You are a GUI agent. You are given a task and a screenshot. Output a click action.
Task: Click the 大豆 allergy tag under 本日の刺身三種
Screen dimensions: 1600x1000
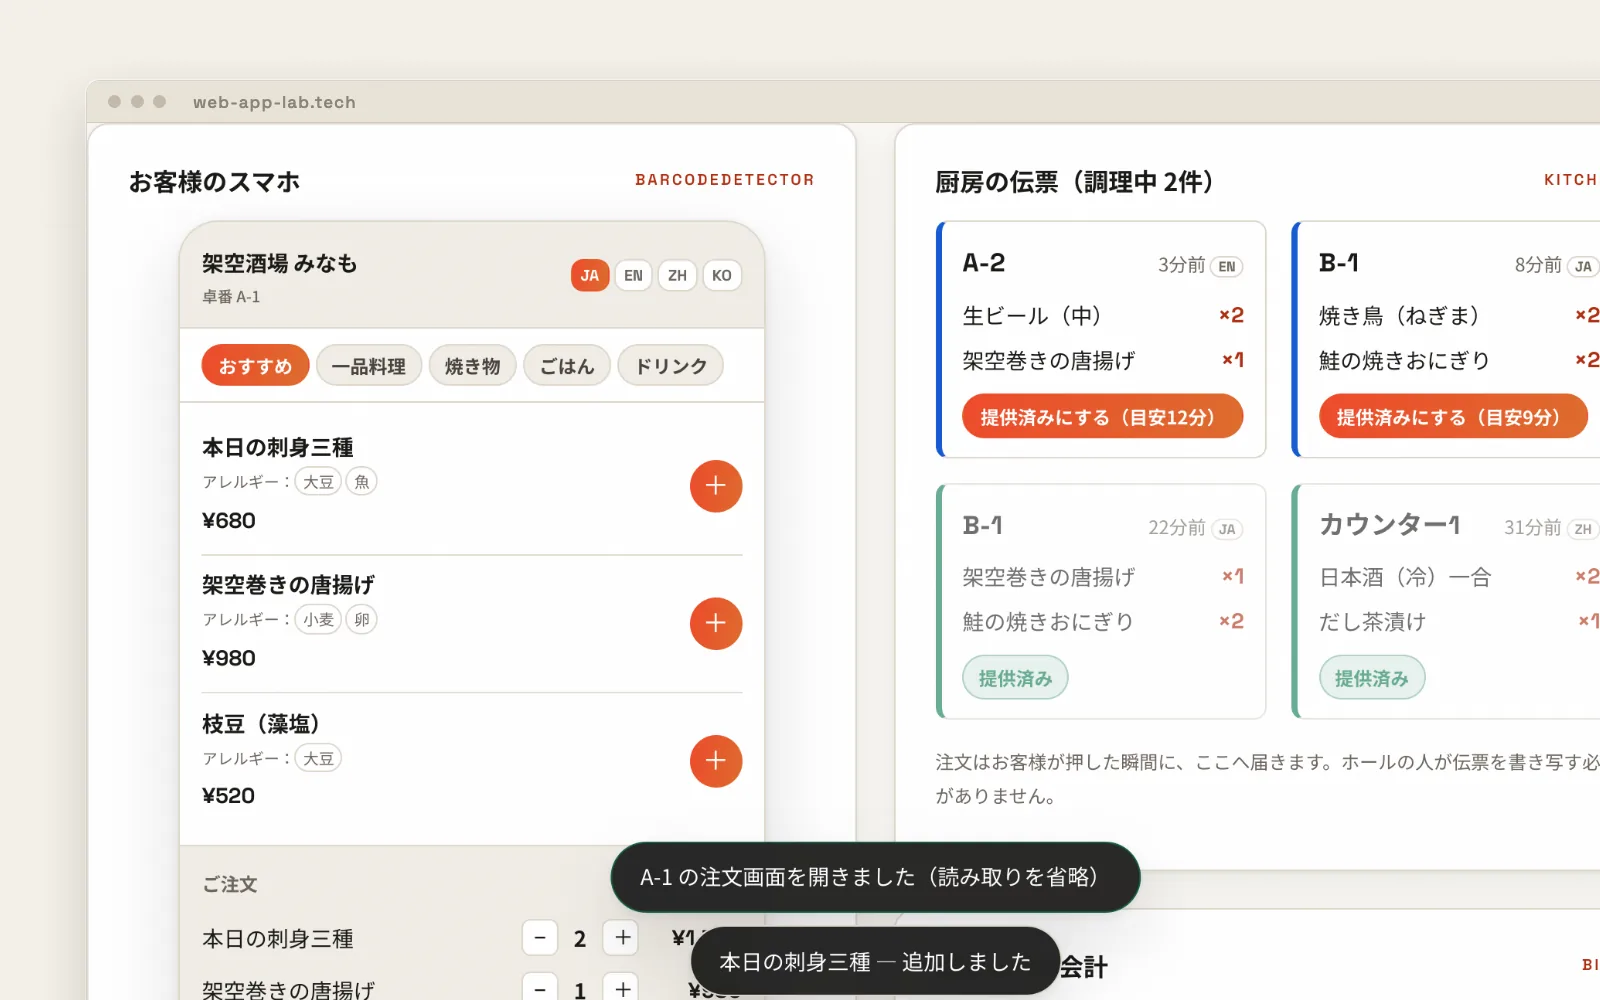(x=318, y=482)
